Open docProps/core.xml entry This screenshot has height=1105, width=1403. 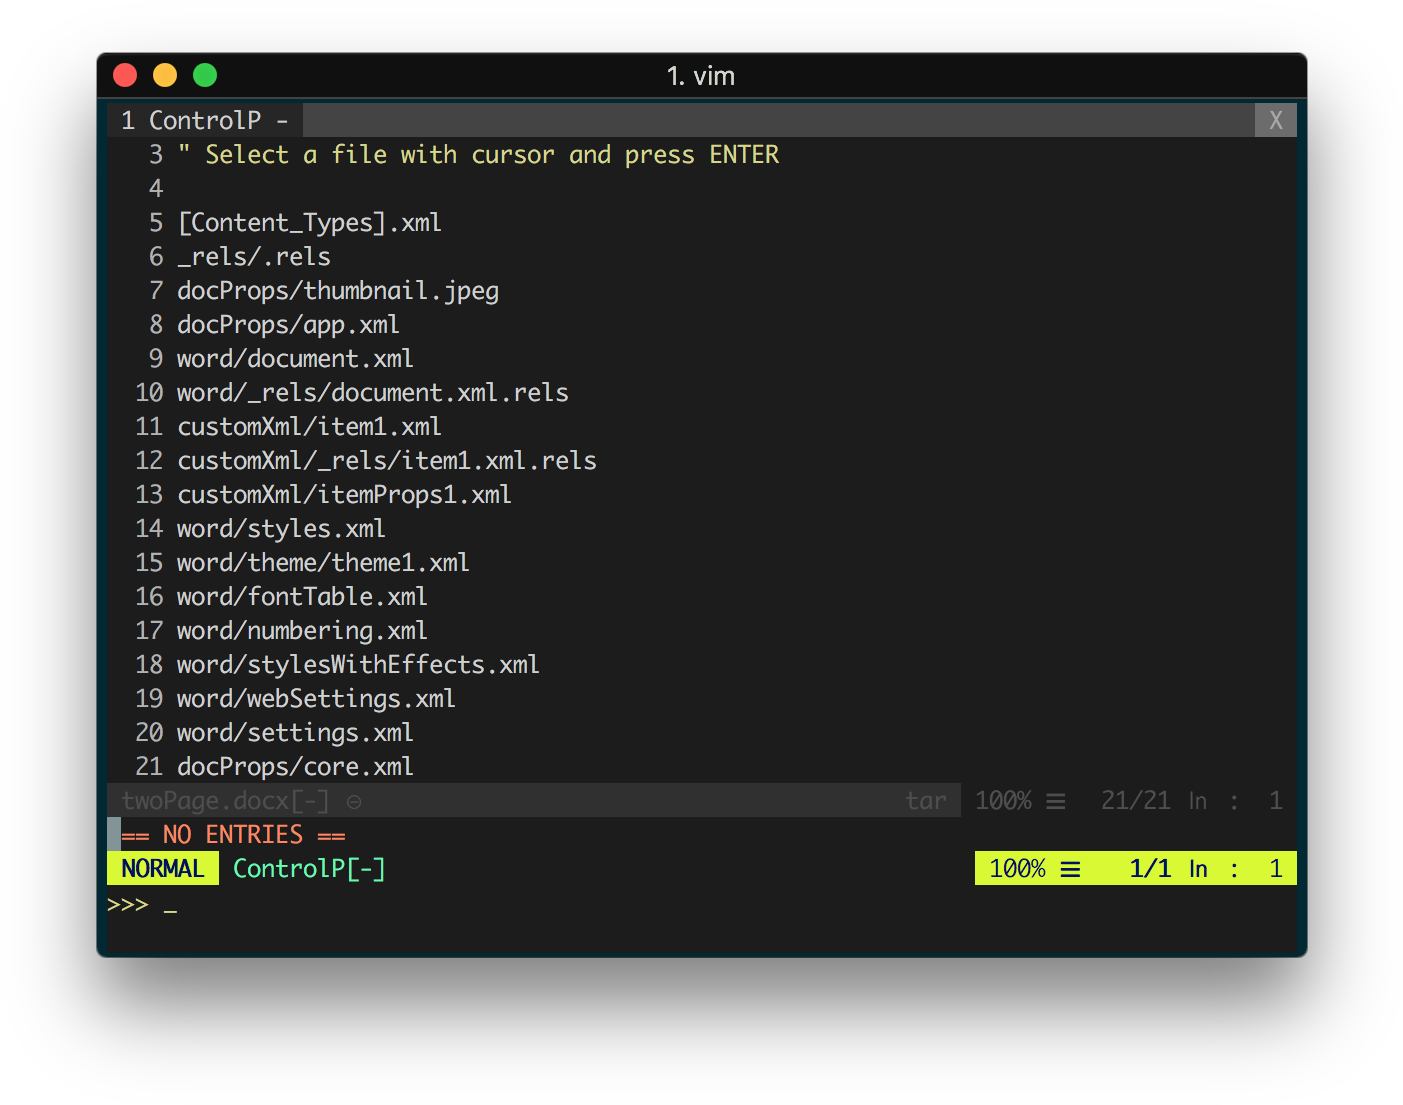(x=295, y=767)
